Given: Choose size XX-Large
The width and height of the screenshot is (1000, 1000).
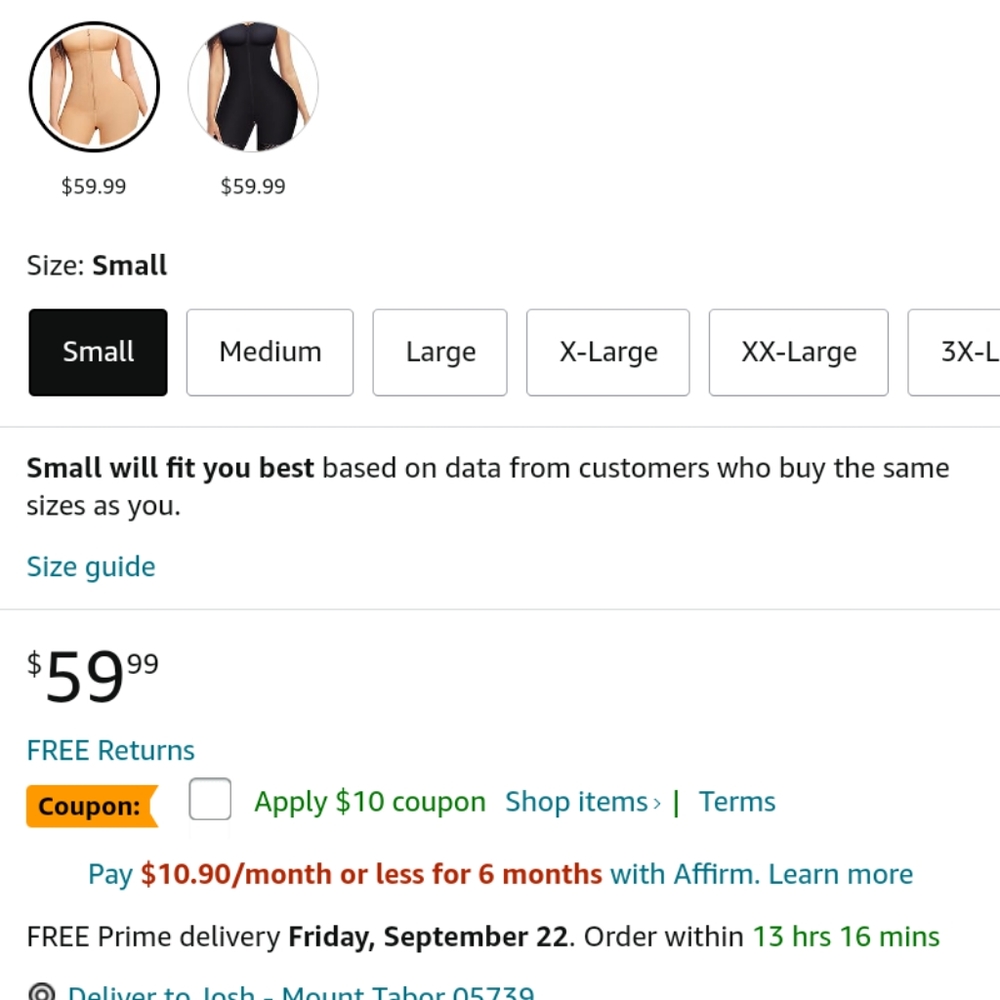Looking at the screenshot, I should tap(798, 352).
